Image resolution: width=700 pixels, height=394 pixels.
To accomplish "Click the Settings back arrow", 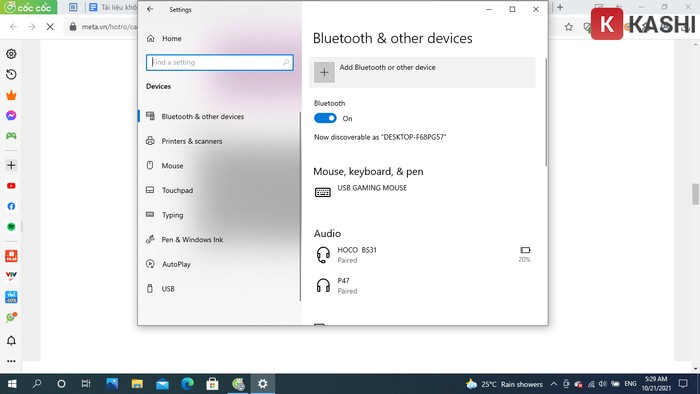I will (150, 9).
